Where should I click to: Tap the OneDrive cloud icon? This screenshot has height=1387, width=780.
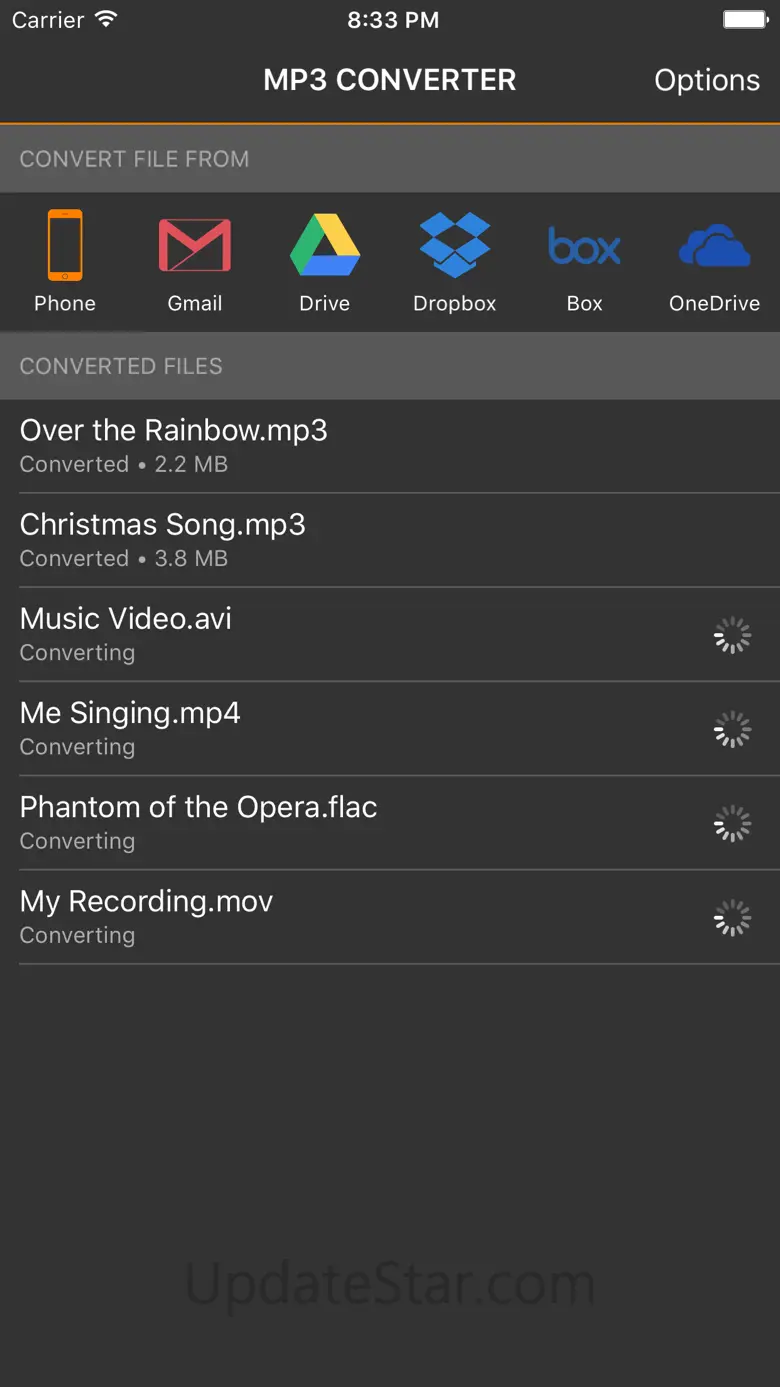(x=714, y=246)
